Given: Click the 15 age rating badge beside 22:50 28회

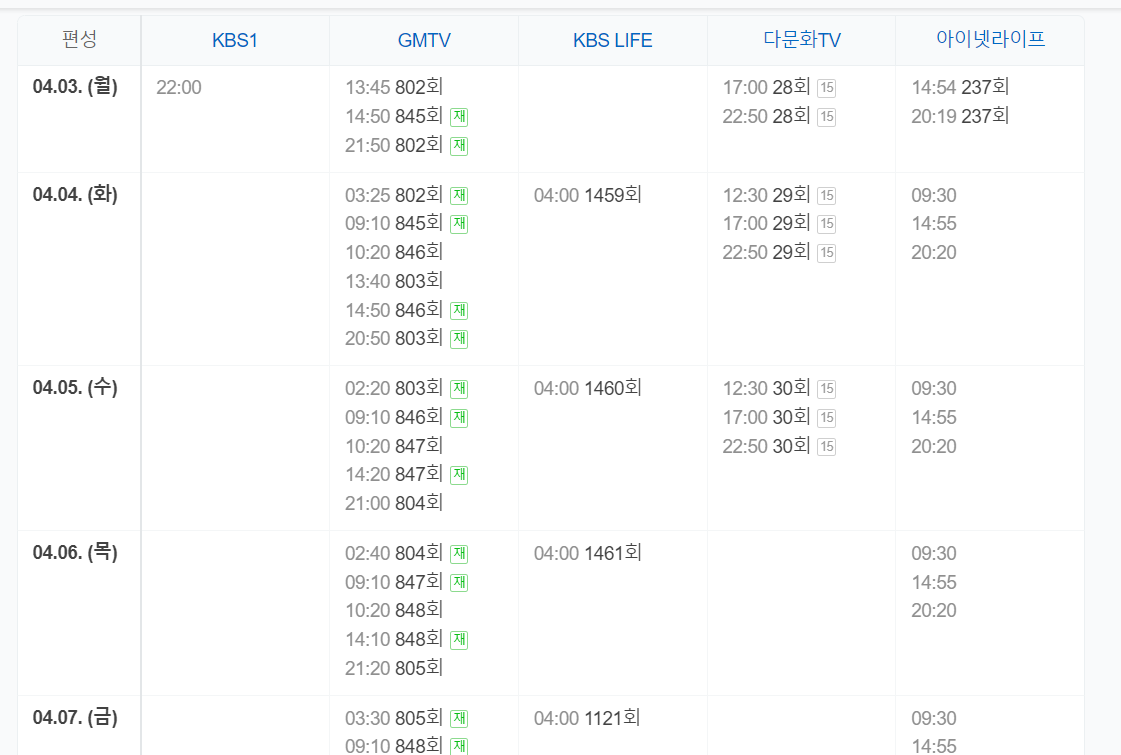Looking at the screenshot, I should pos(826,117).
